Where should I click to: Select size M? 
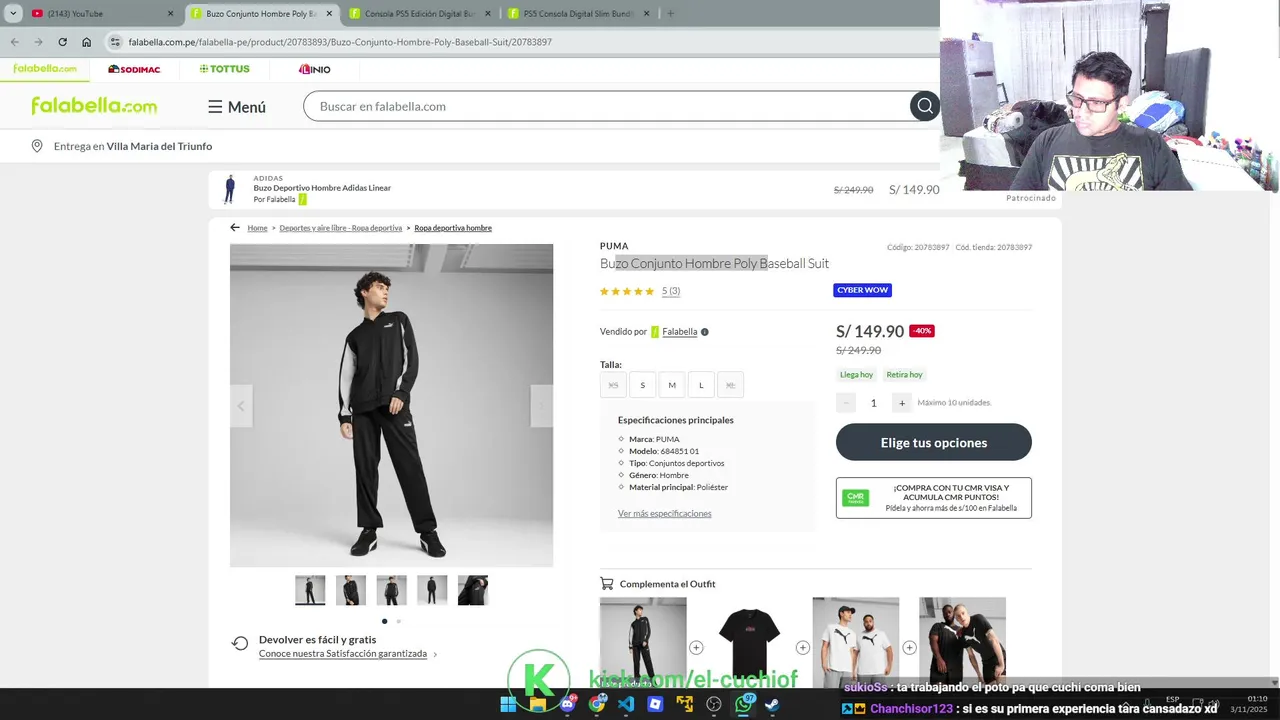[672, 385]
